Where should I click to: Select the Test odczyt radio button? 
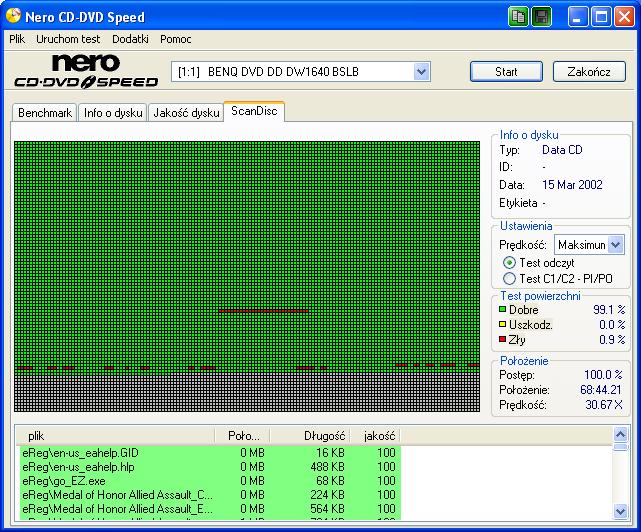(509, 263)
